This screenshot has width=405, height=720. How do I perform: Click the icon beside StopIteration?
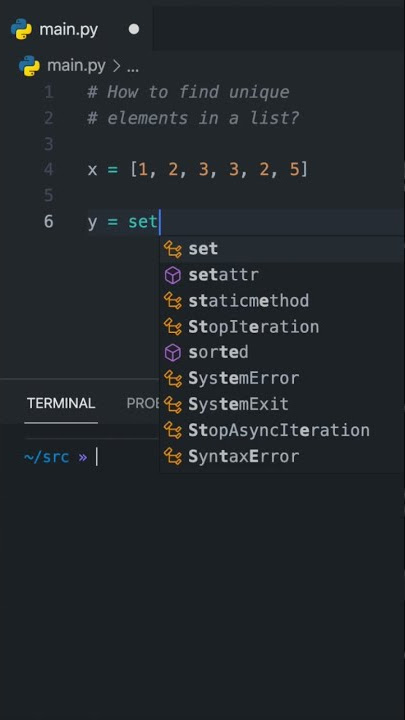pos(173,327)
